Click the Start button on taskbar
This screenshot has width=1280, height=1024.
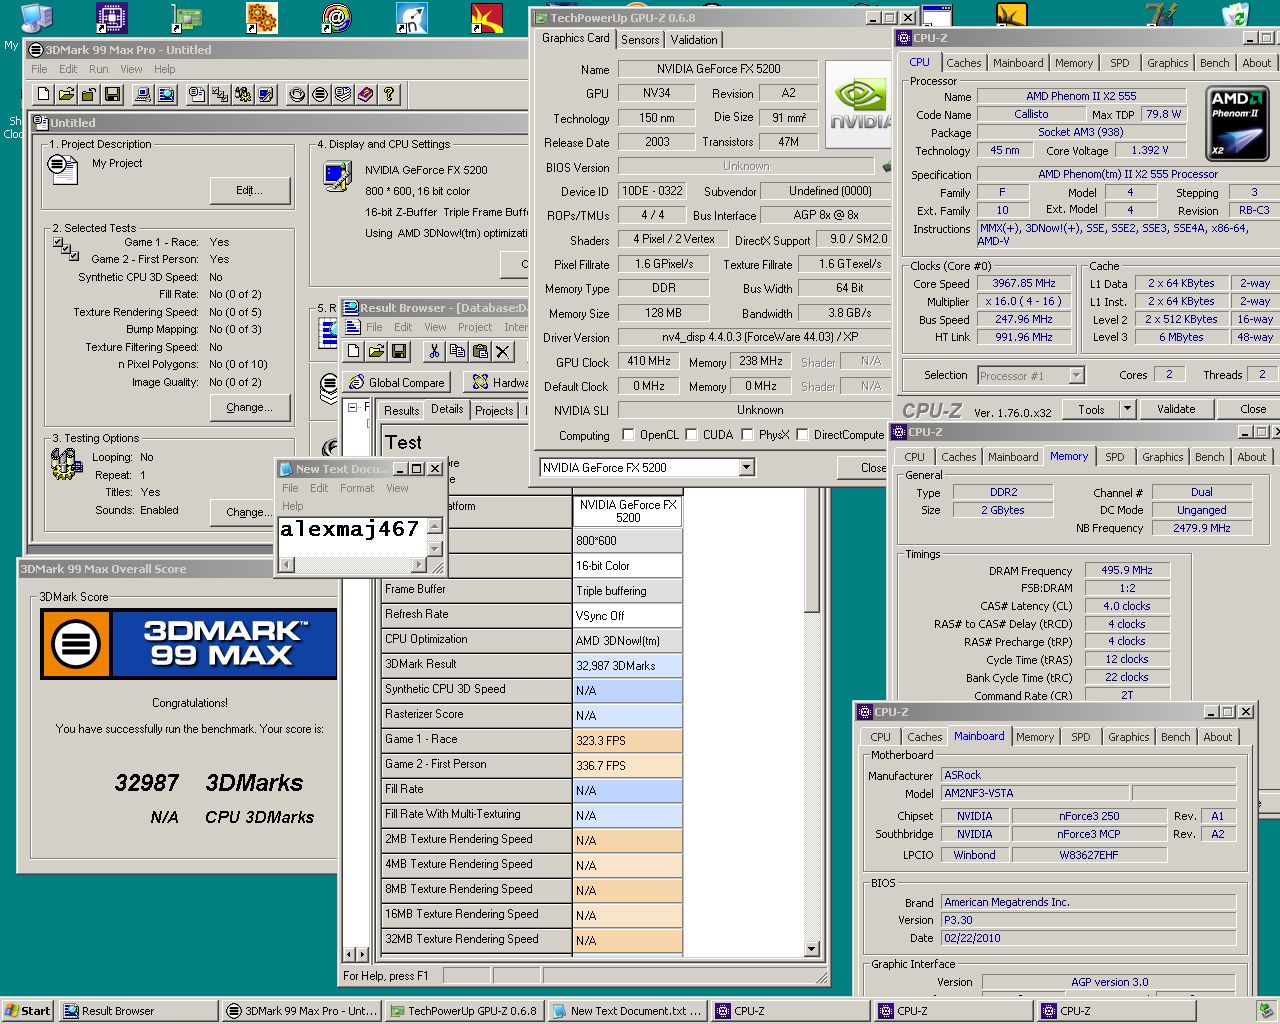(28, 1011)
